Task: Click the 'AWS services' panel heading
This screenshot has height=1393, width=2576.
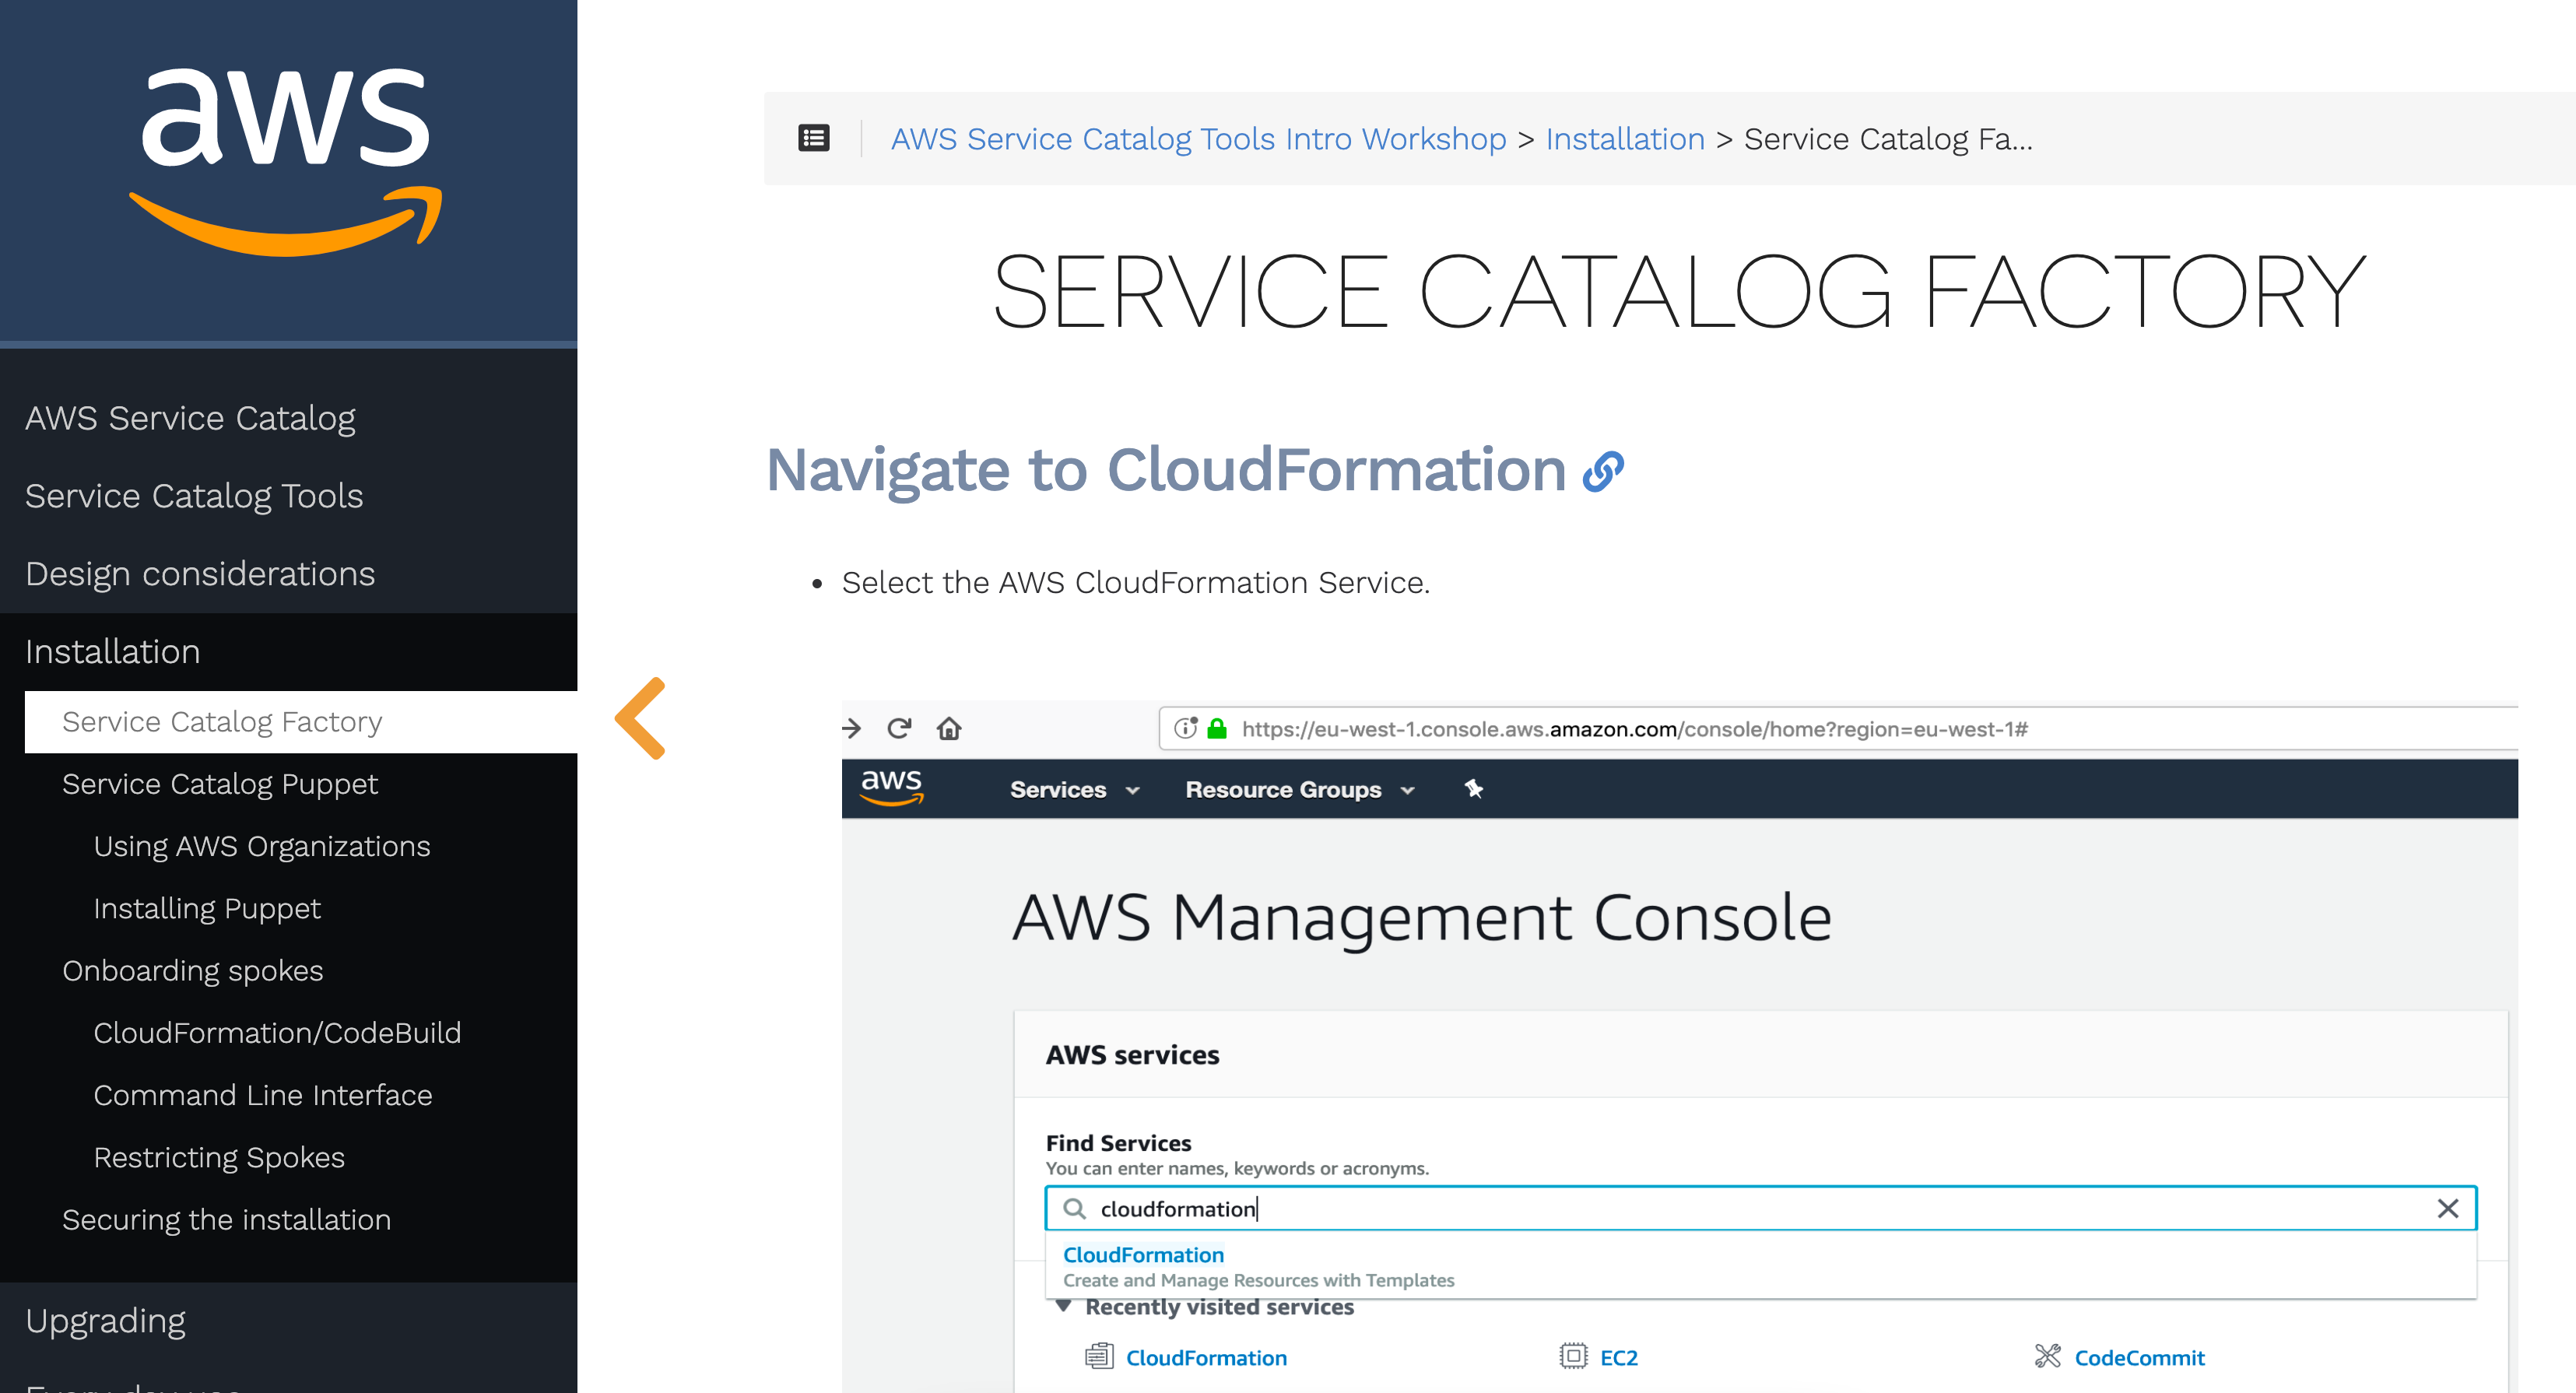Action: point(1132,1055)
